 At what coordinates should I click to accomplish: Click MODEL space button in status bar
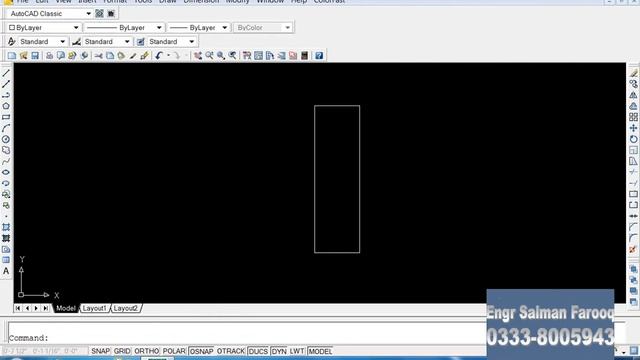[x=320, y=351]
